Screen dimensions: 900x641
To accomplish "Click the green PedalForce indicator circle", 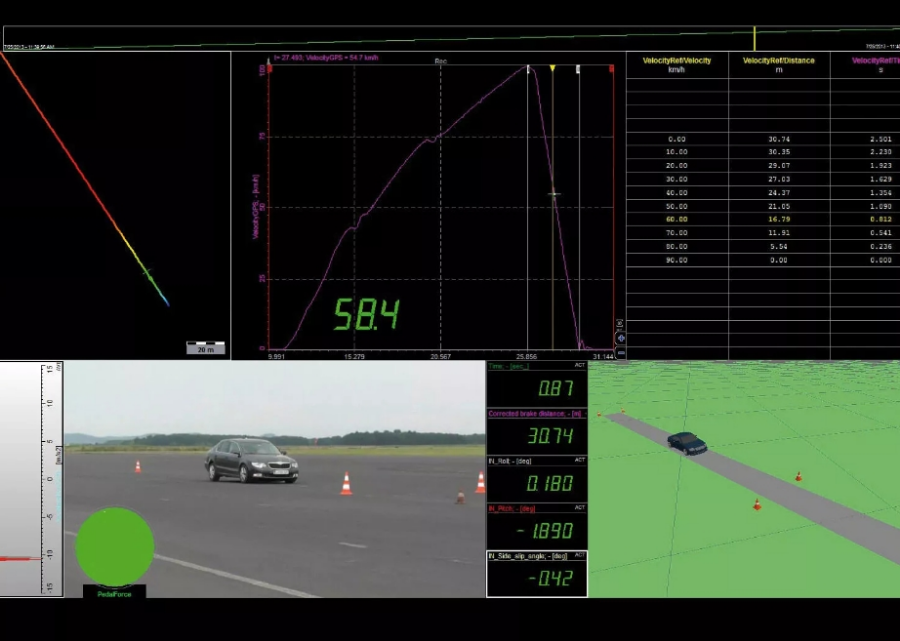I will (115, 546).
